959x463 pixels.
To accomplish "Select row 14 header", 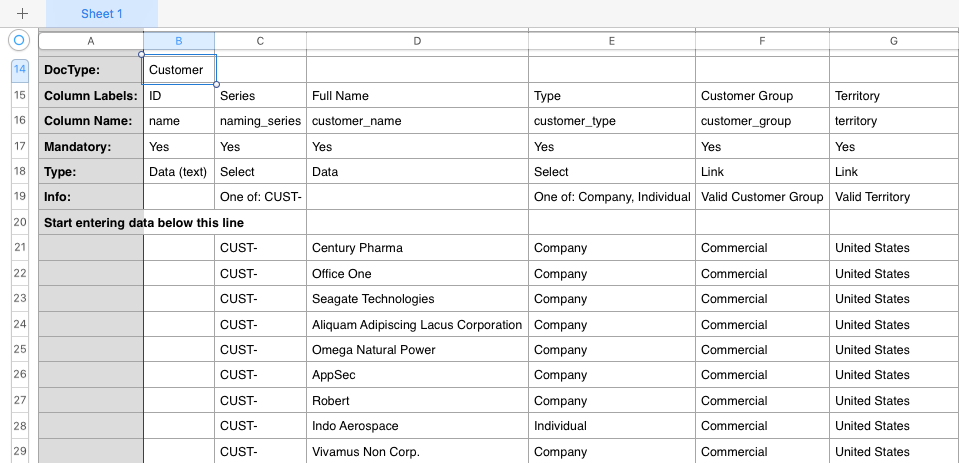I will click(20, 70).
